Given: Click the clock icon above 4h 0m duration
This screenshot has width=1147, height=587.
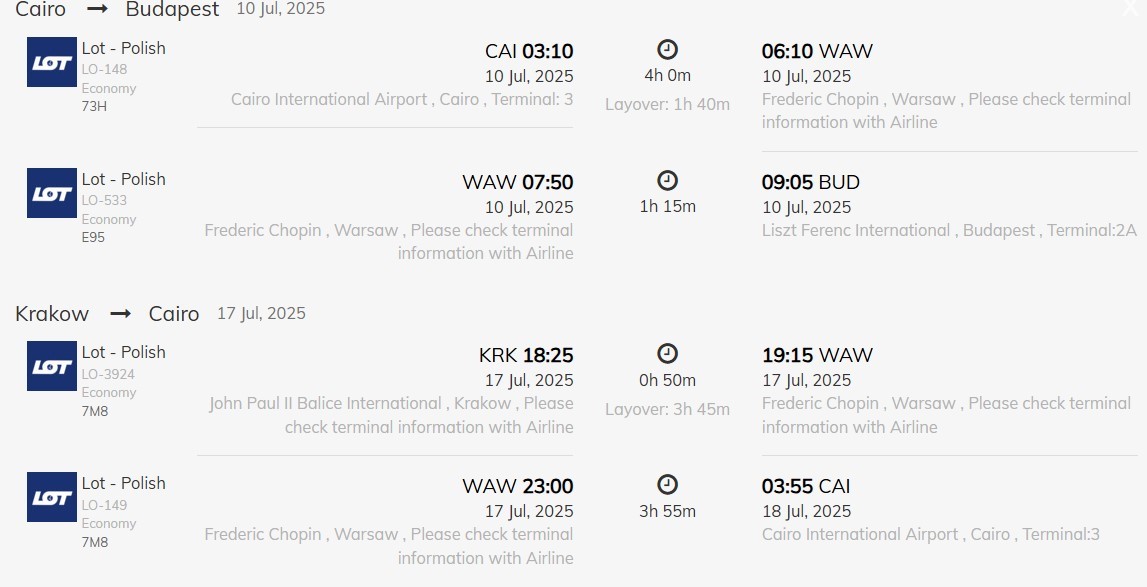Looking at the screenshot, I should pos(667,49).
